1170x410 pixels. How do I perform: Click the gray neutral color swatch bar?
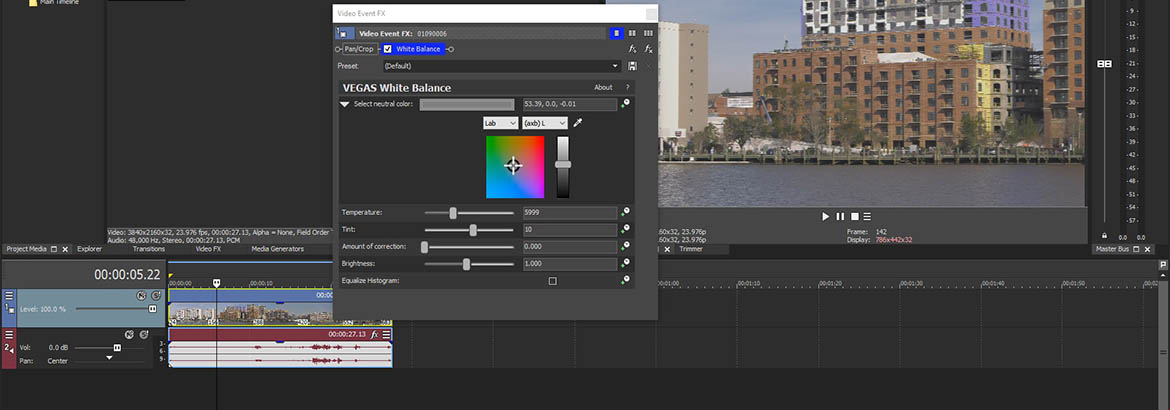click(466, 105)
